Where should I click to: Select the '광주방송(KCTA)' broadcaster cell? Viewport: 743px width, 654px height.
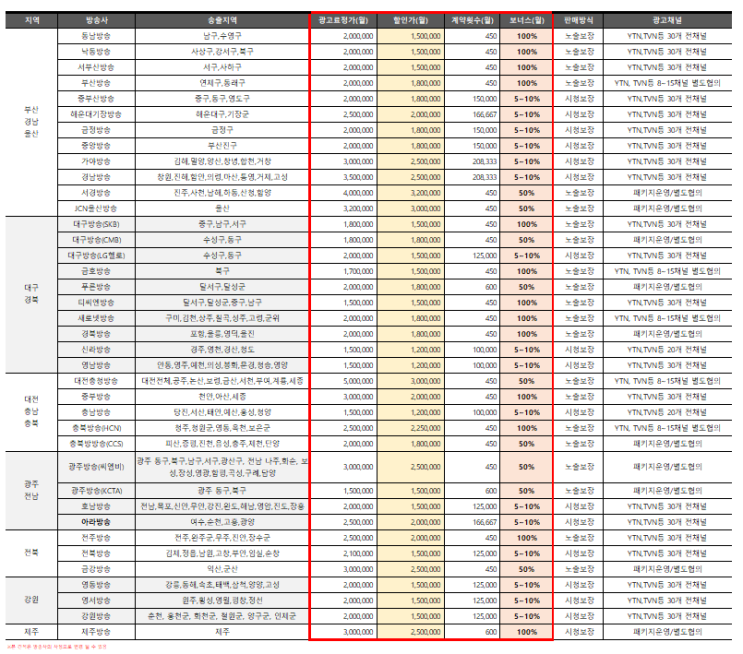pyautogui.click(x=96, y=490)
